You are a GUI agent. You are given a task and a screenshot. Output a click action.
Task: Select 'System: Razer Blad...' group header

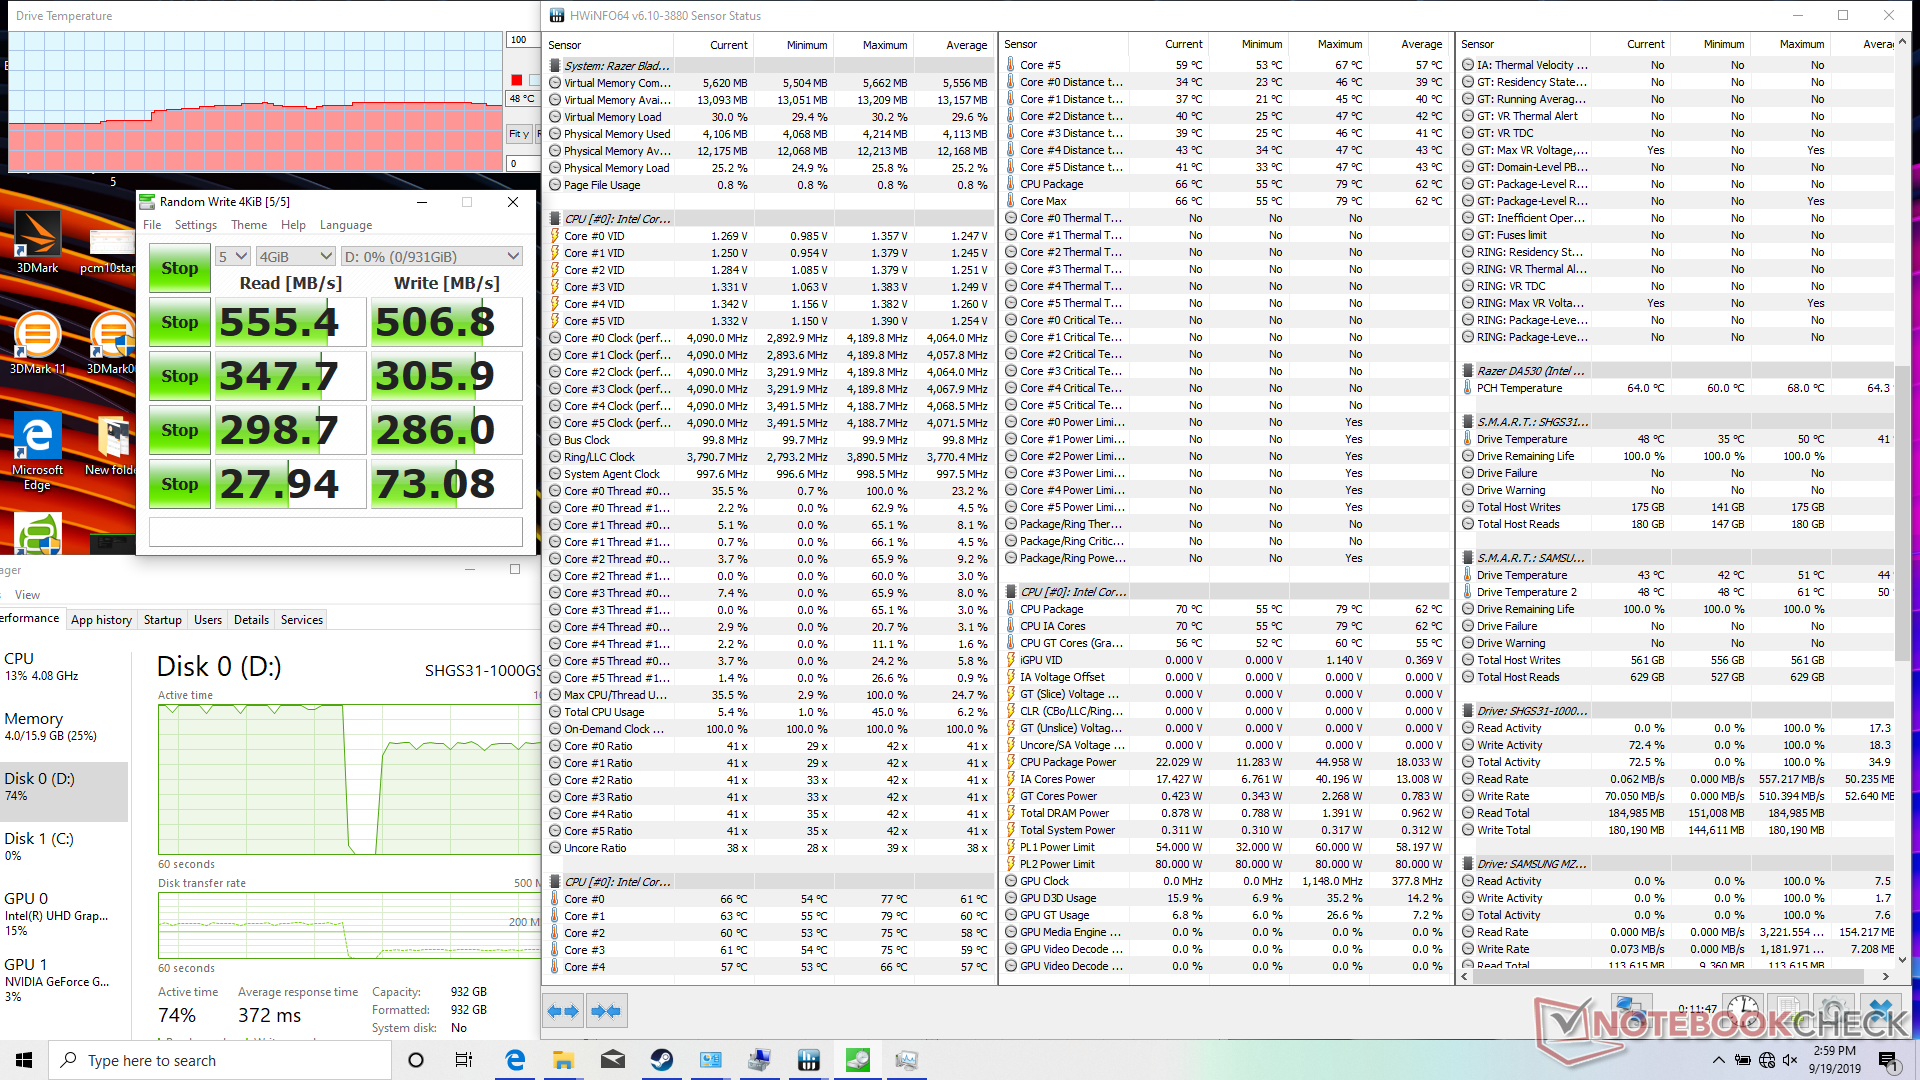coord(770,66)
